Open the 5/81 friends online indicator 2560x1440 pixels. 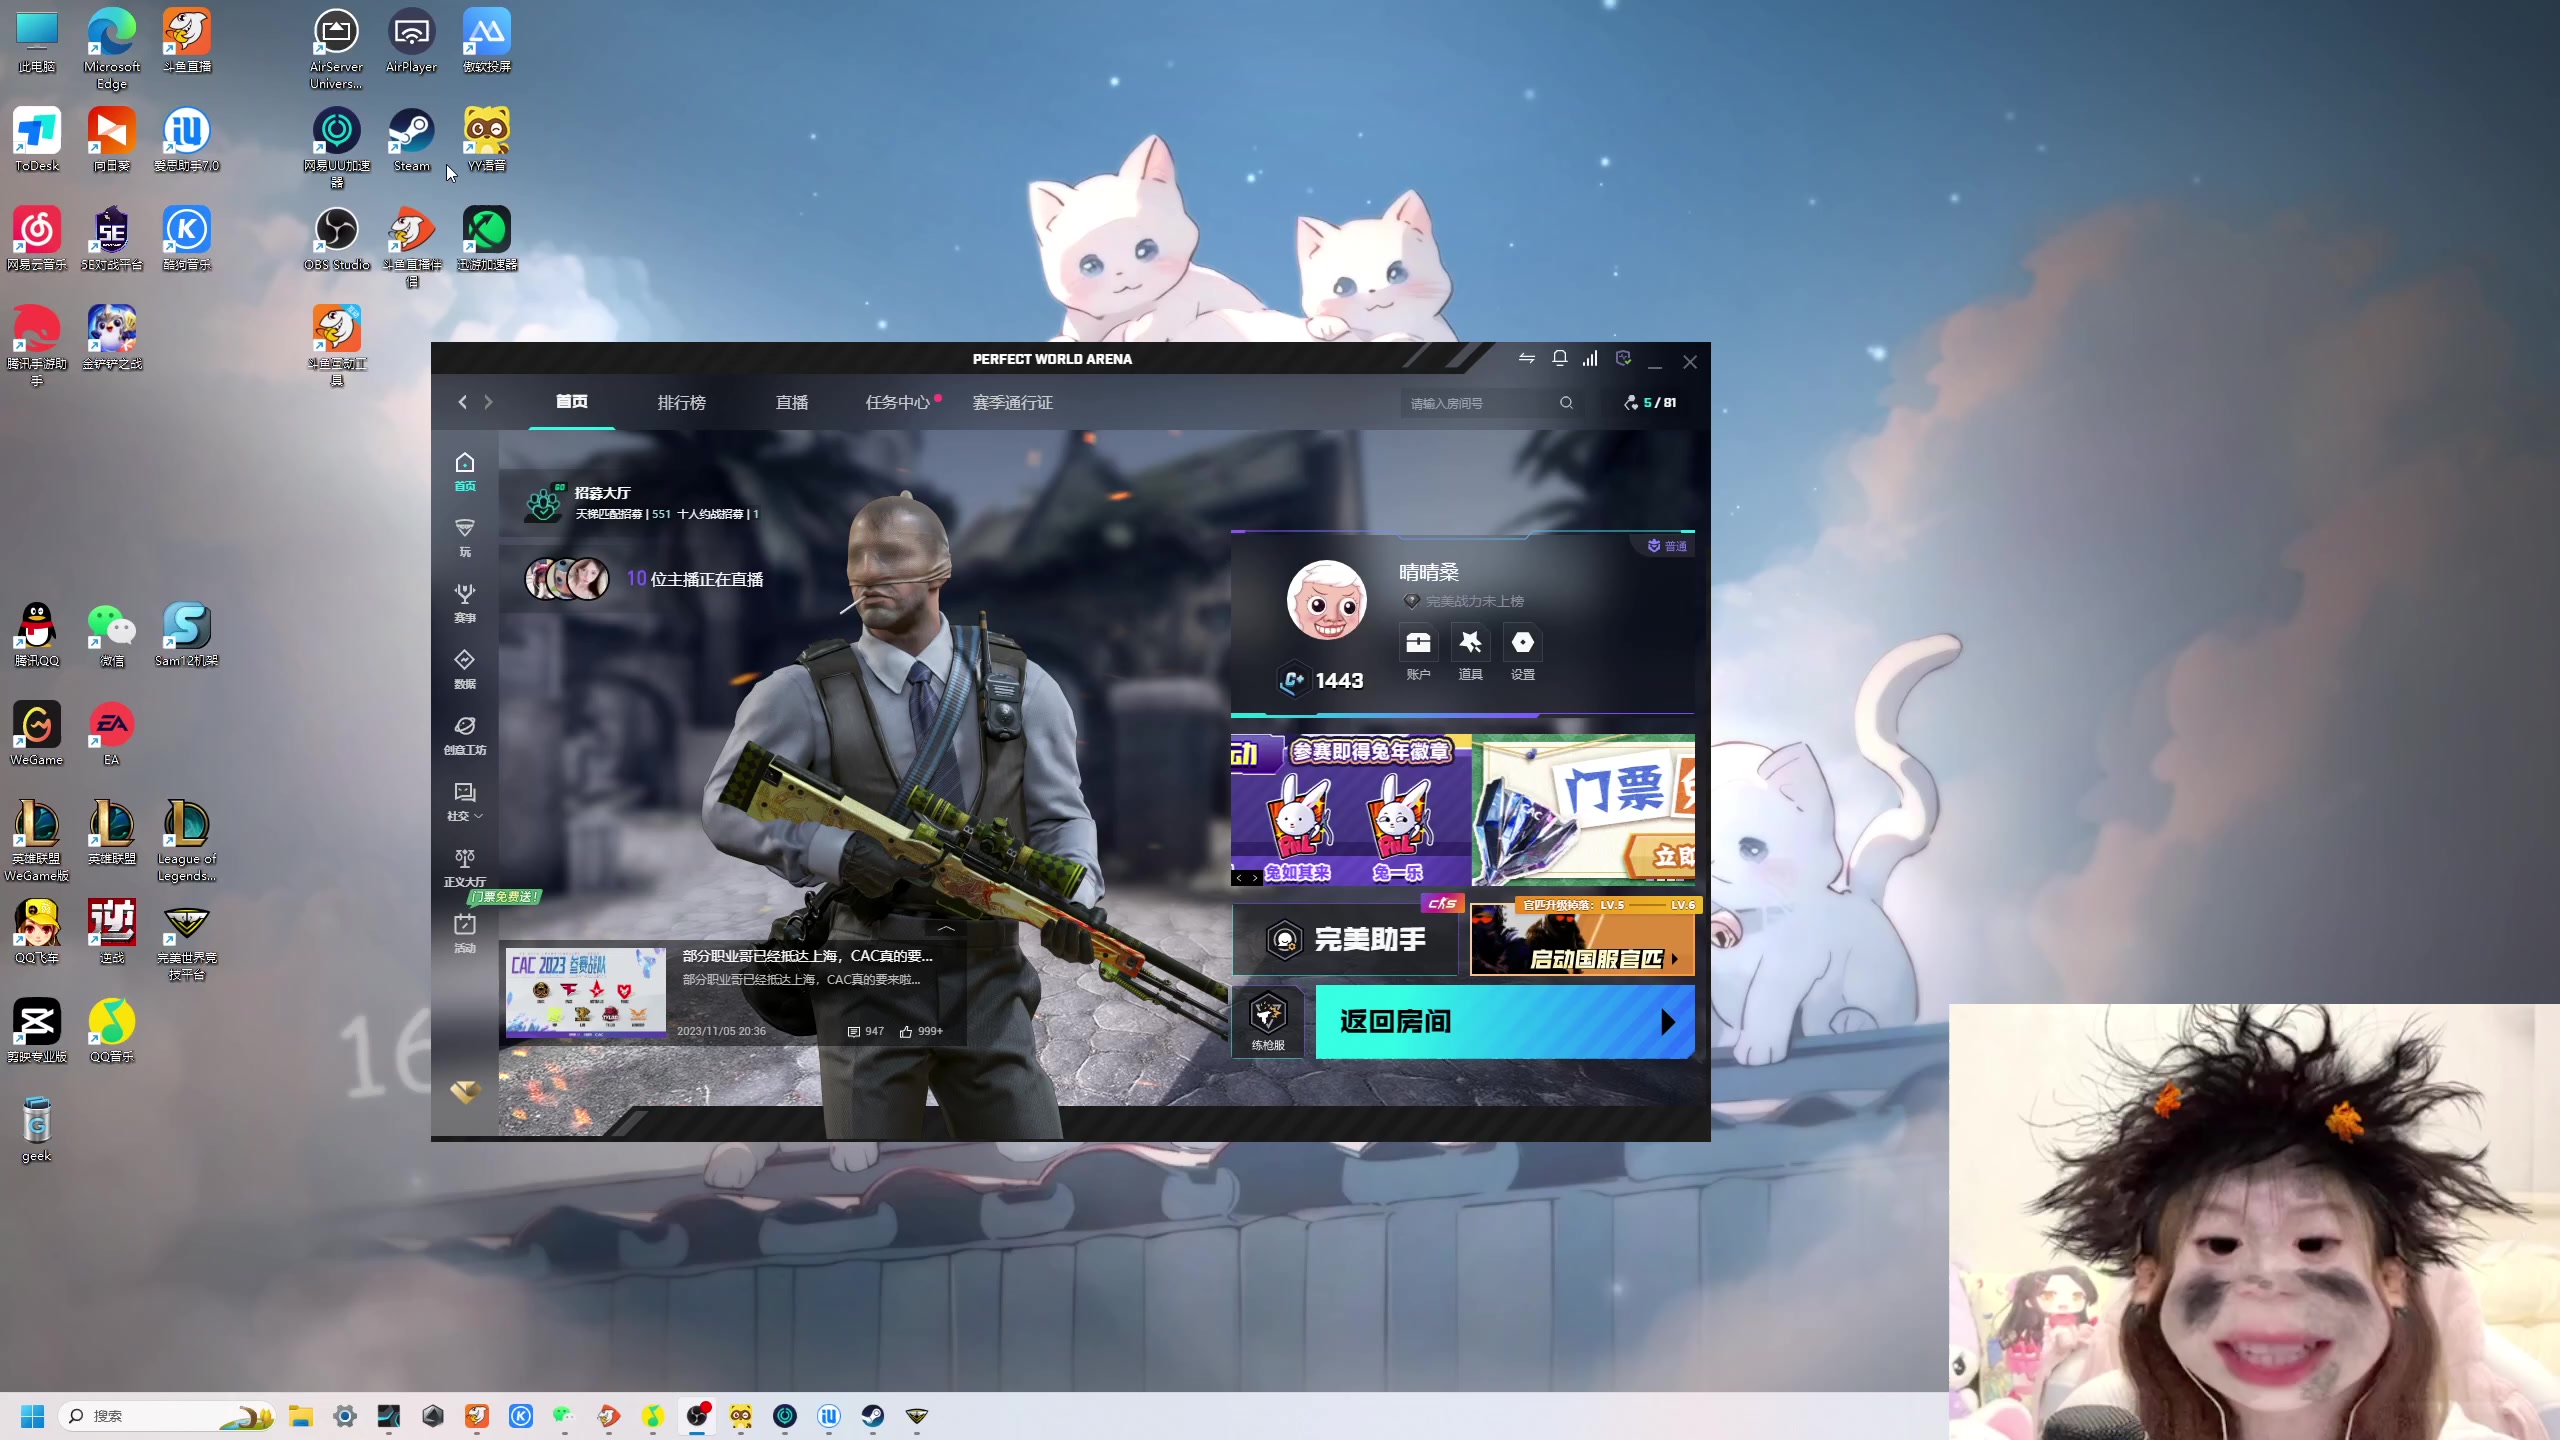point(1651,403)
